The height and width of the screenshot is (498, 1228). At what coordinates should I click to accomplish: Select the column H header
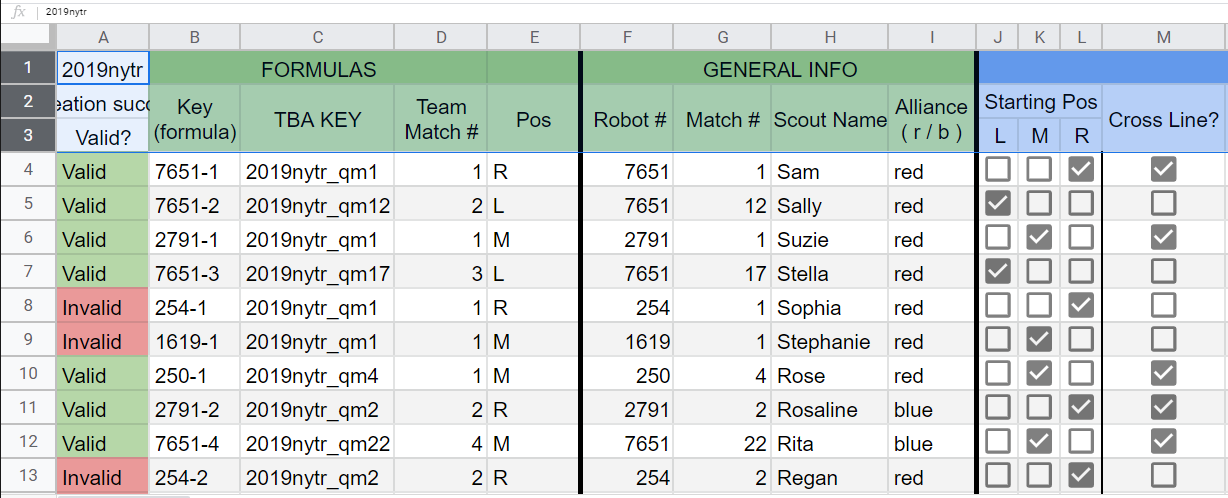pyautogui.click(x=830, y=37)
